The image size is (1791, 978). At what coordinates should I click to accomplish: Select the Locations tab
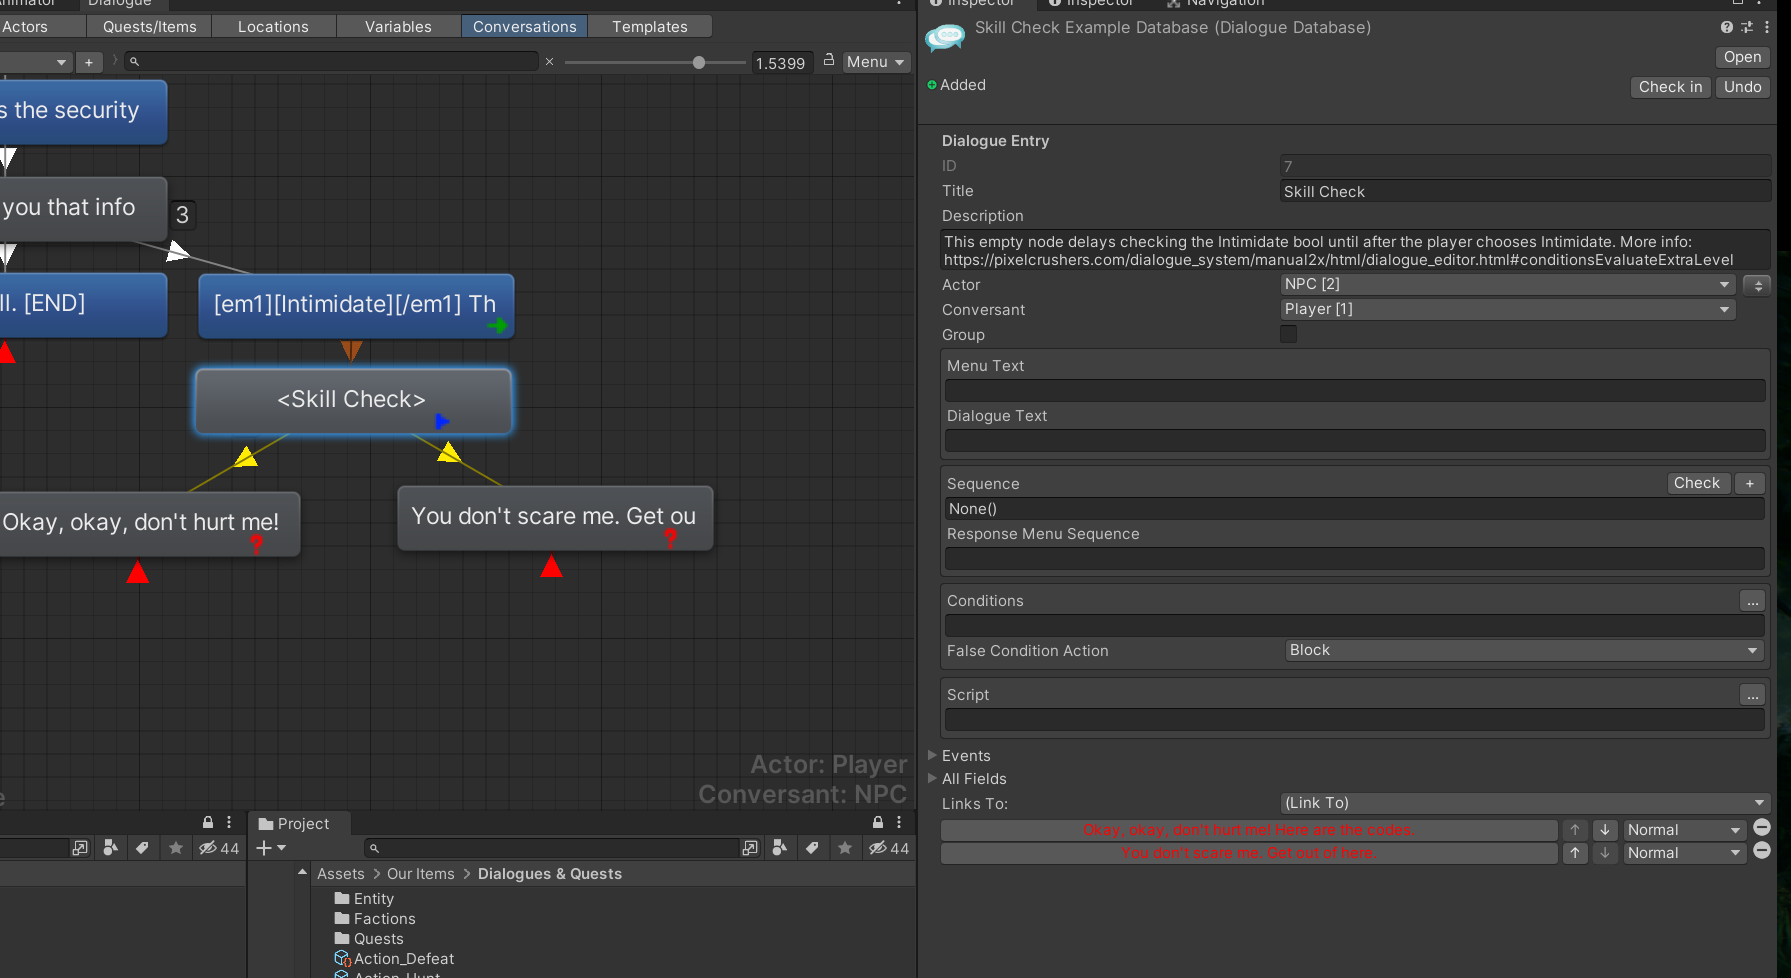coord(273,27)
